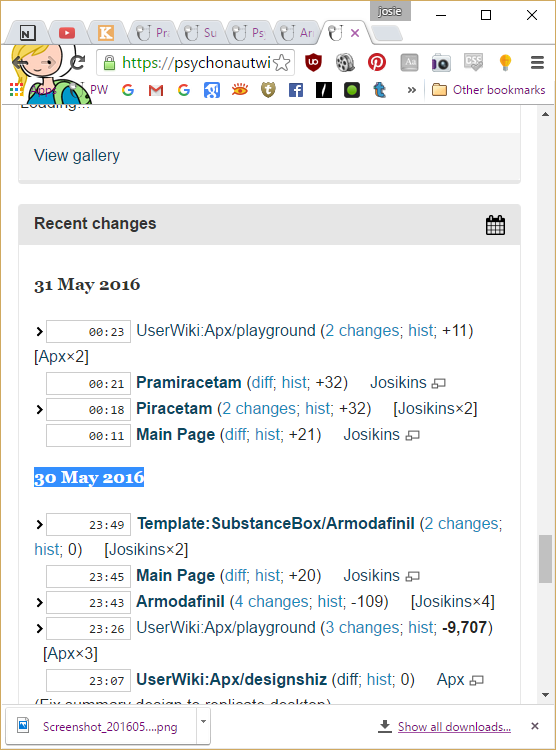Expand the Armodafinil 4 changes group

[x=40, y=602]
